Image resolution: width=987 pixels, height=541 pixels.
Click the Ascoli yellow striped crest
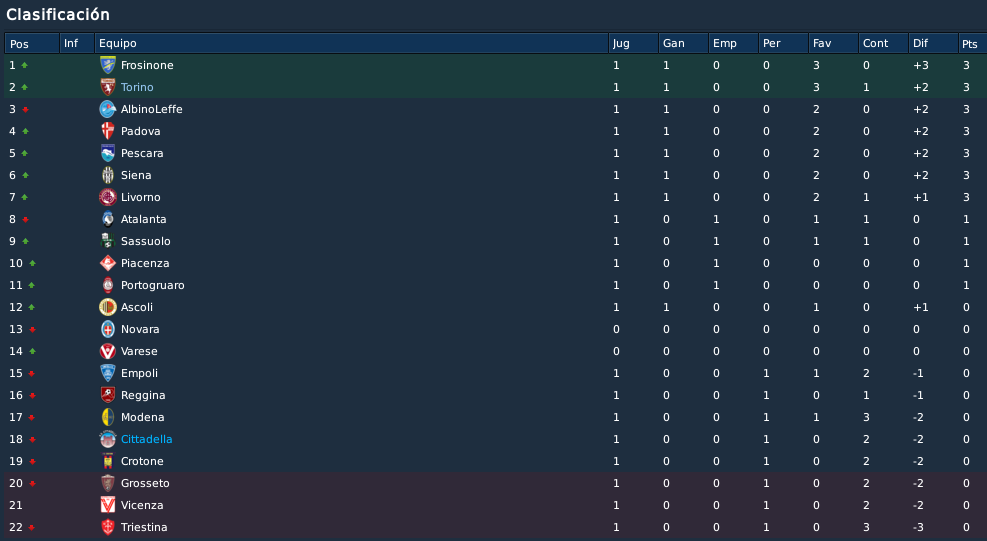pos(108,307)
